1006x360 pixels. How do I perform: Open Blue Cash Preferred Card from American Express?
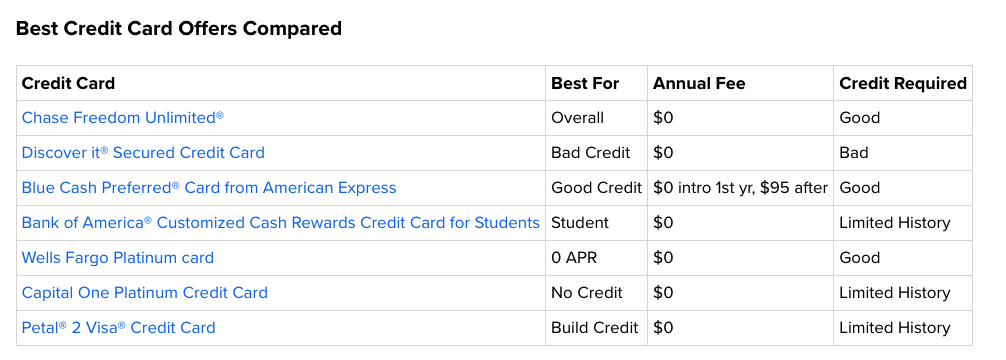coord(209,188)
